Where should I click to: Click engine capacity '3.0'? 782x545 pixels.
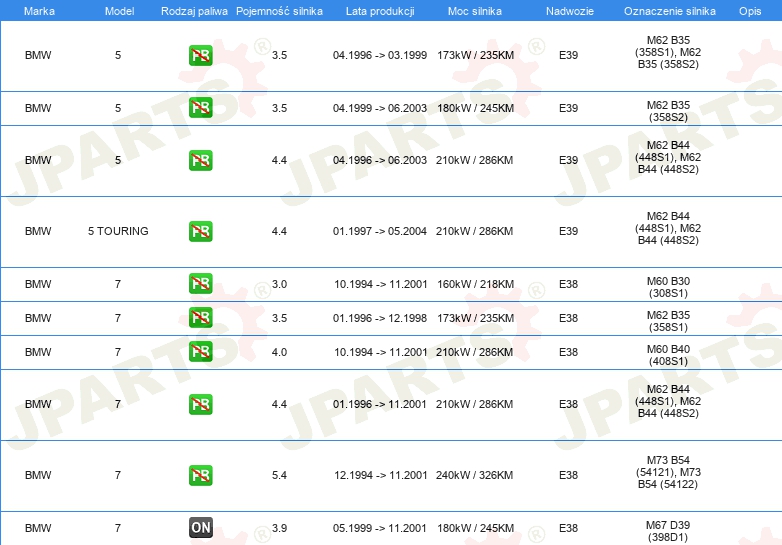(x=279, y=284)
